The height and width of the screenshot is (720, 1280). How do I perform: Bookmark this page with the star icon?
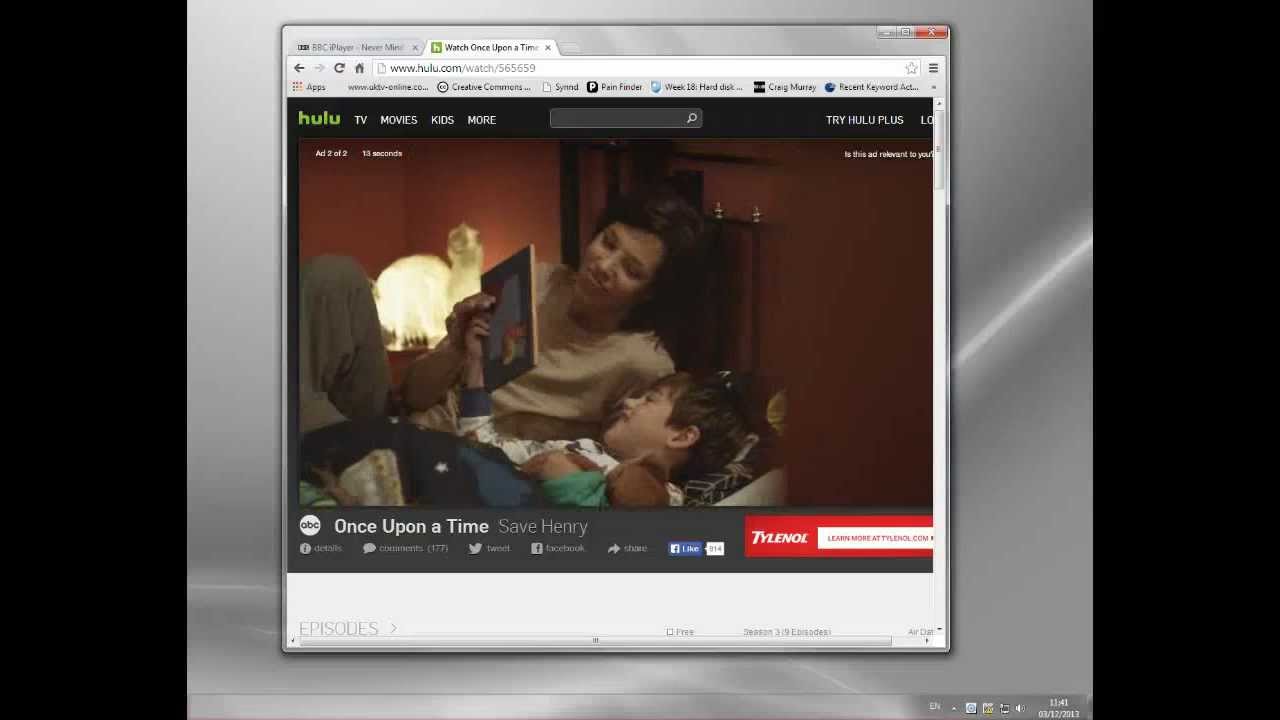[x=911, y=68]
